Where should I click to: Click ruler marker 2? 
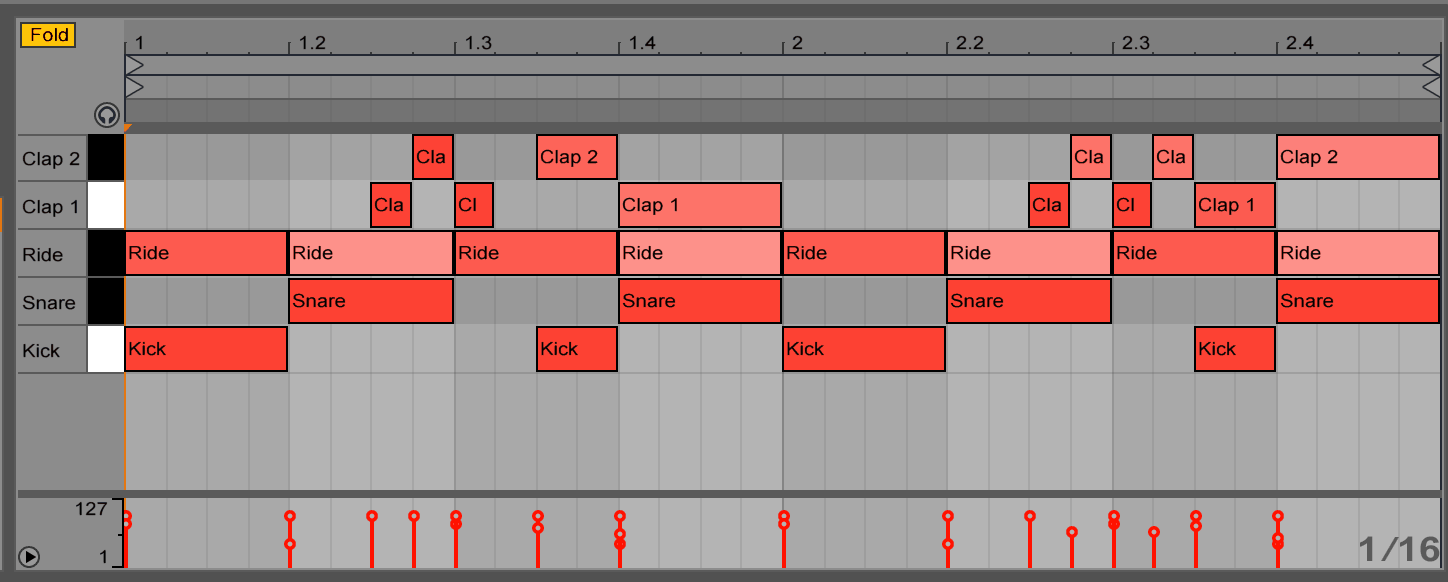tap(797, 43)
